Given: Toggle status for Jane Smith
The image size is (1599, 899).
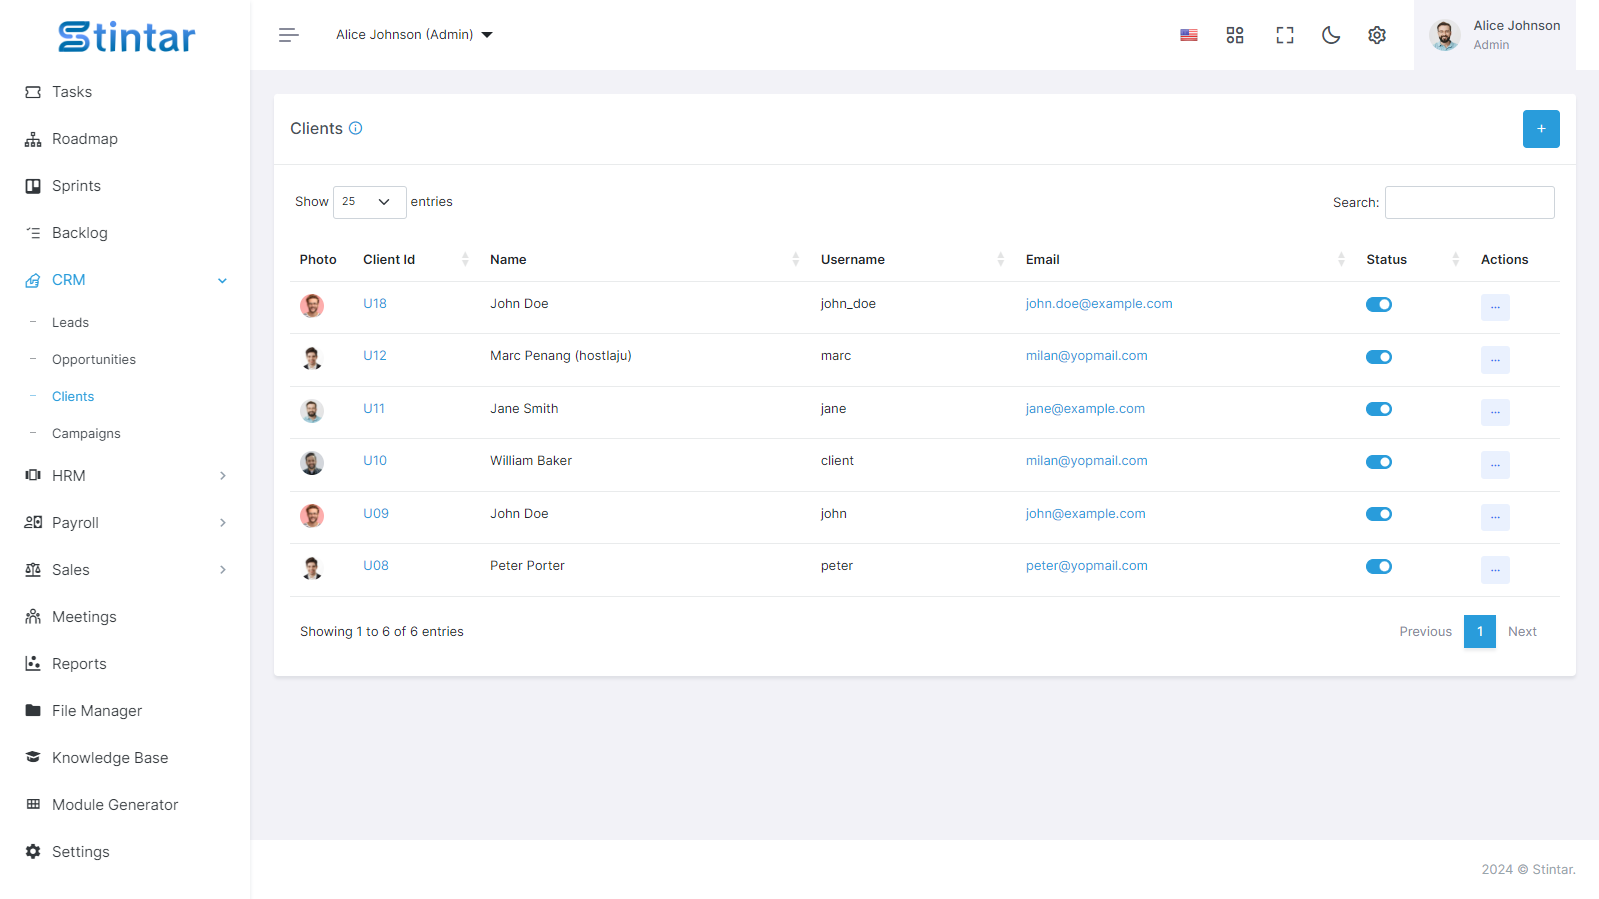Looking at the screenshot, I should tap(1379, 409).
